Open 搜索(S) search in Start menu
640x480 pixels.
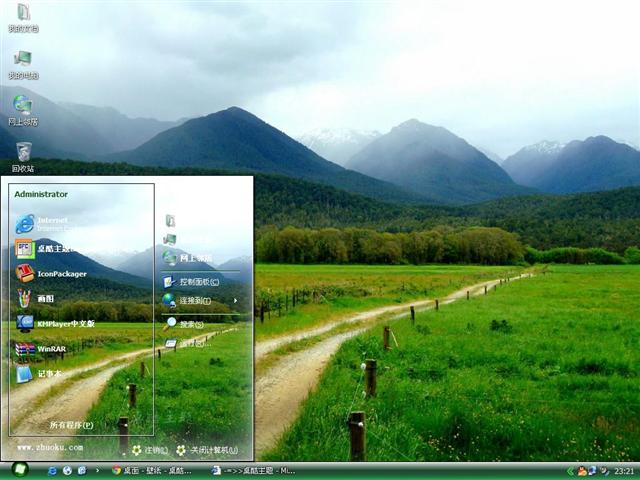click(x=184, y=324)
